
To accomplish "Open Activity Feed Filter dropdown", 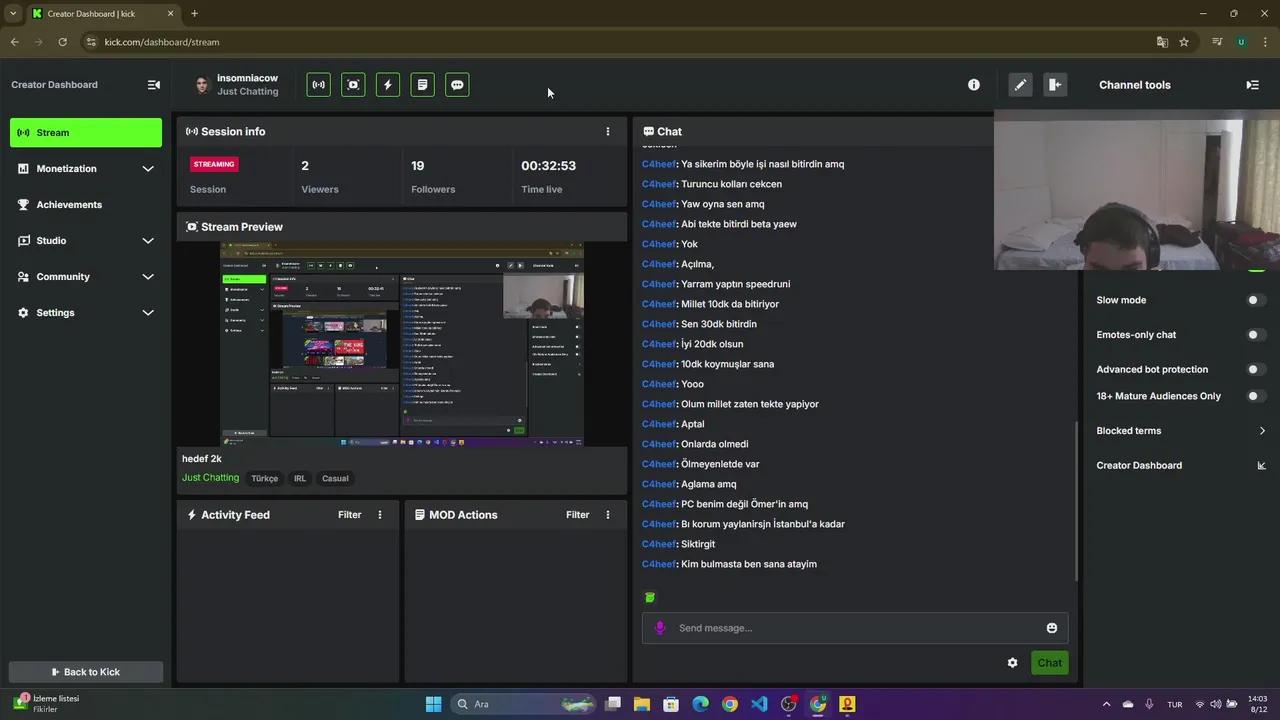I will pyautogui.click(x=349, y=515).
